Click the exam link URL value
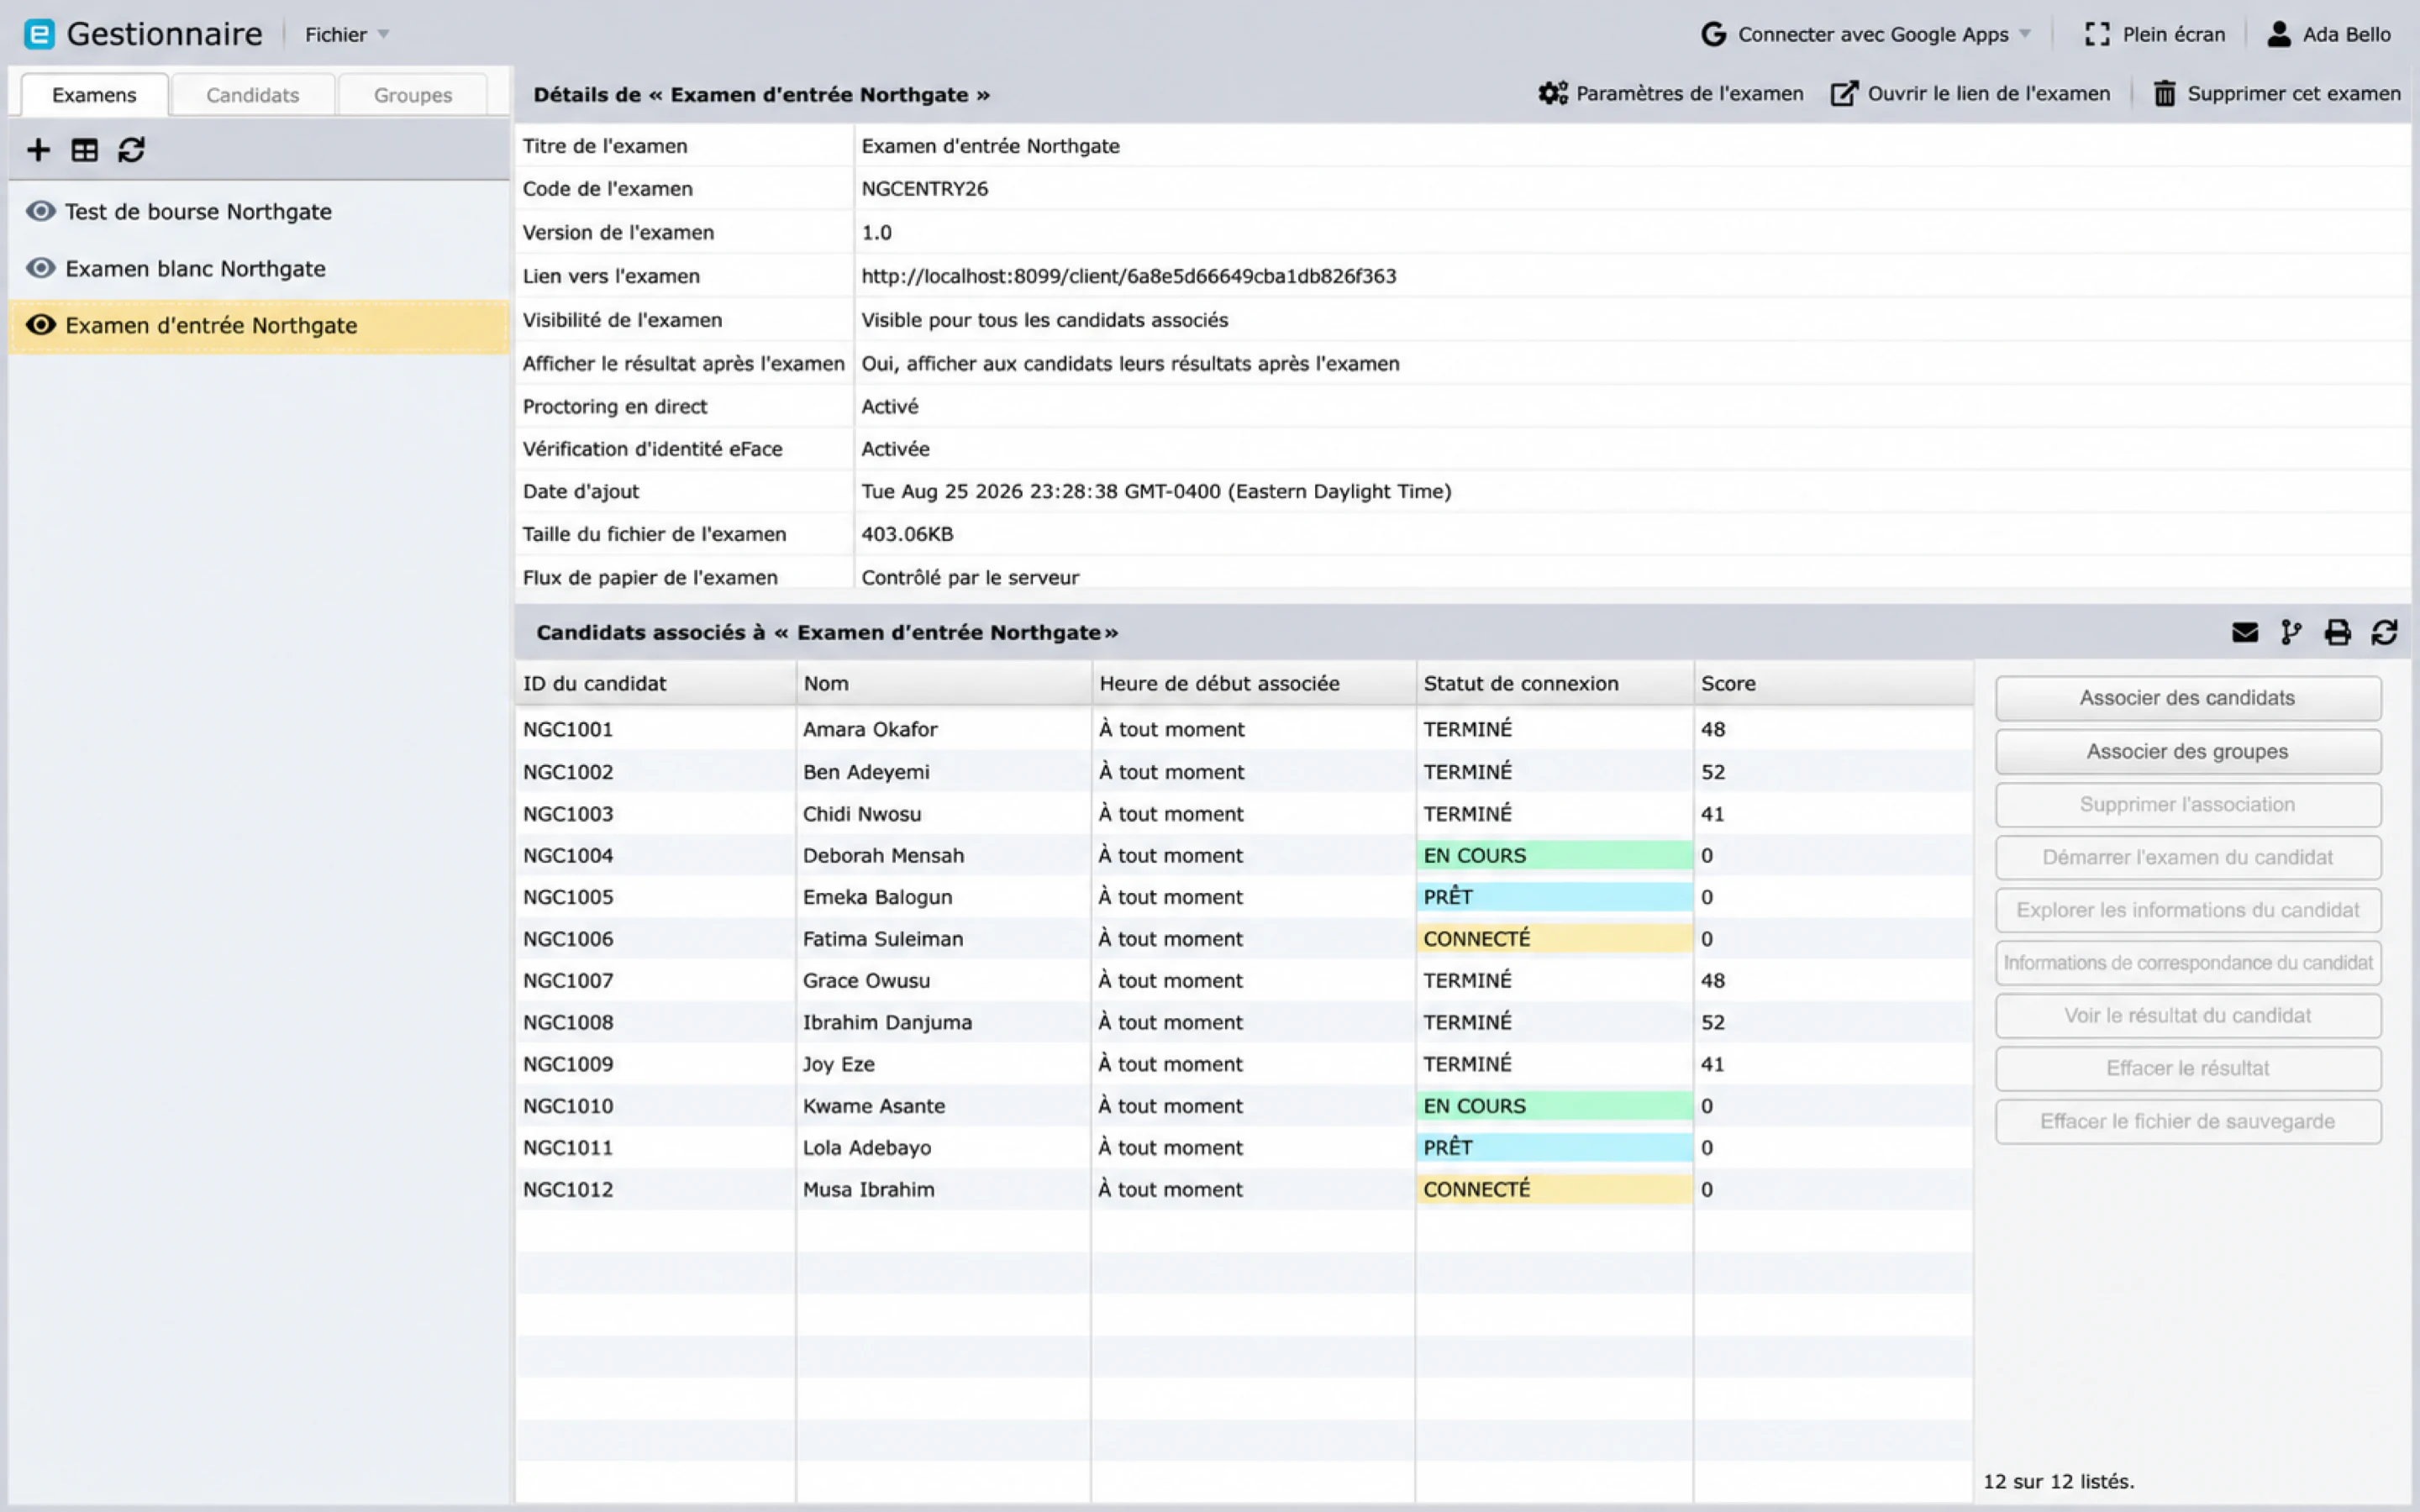The image size is (2420, 1512). [1128, 276]
